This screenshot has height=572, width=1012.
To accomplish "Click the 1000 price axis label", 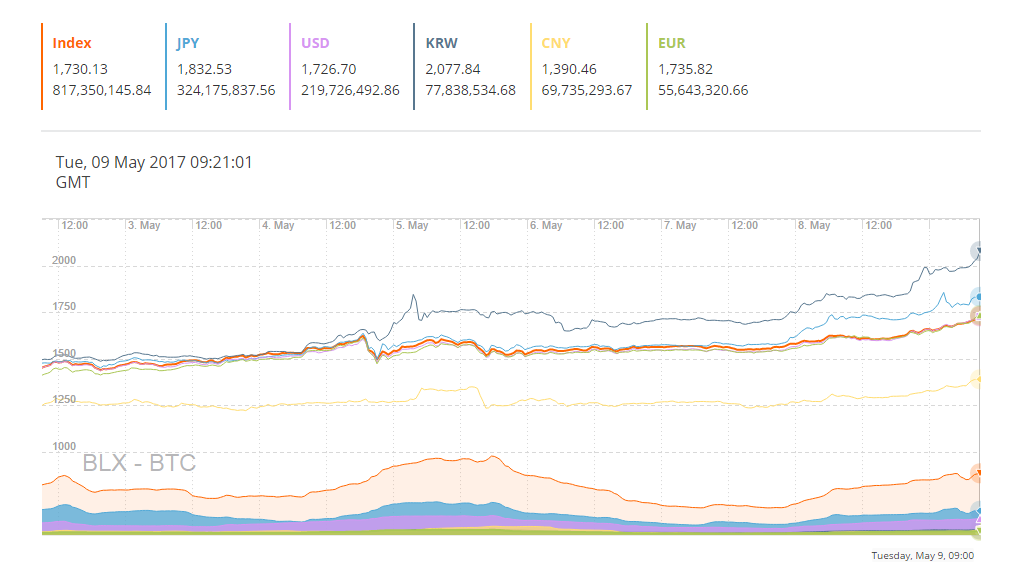I will [x=64, y=446].
